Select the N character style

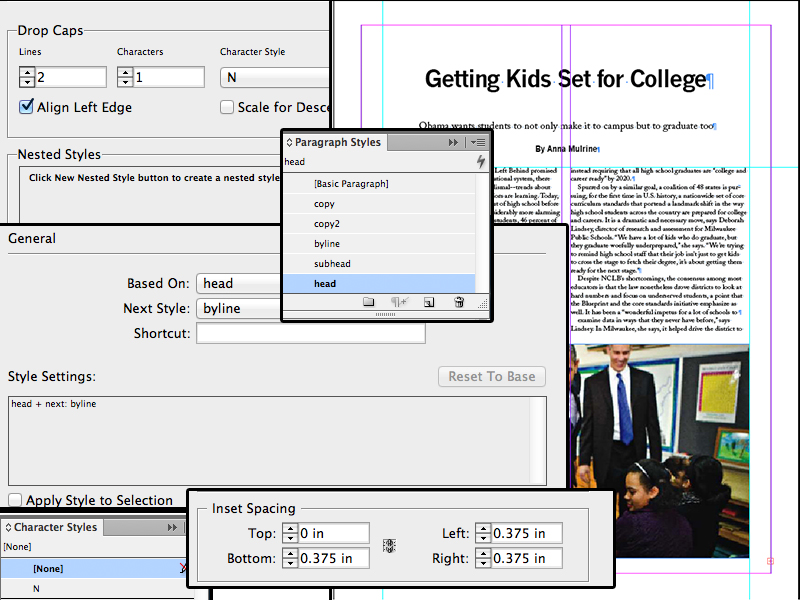click(x=37, y=589)
